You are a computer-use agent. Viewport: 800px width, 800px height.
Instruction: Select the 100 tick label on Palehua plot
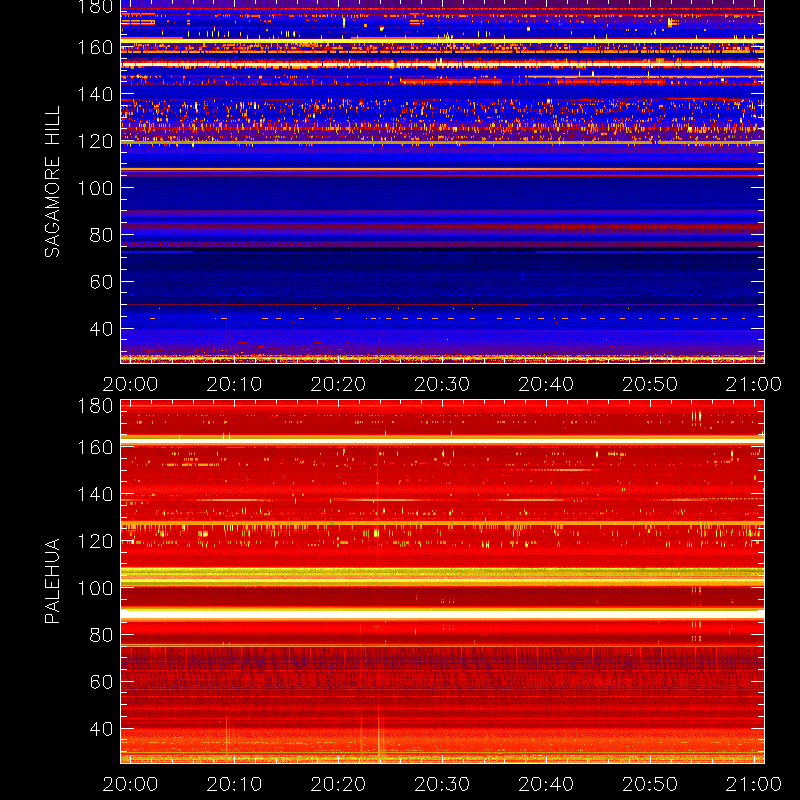point(95,588)
